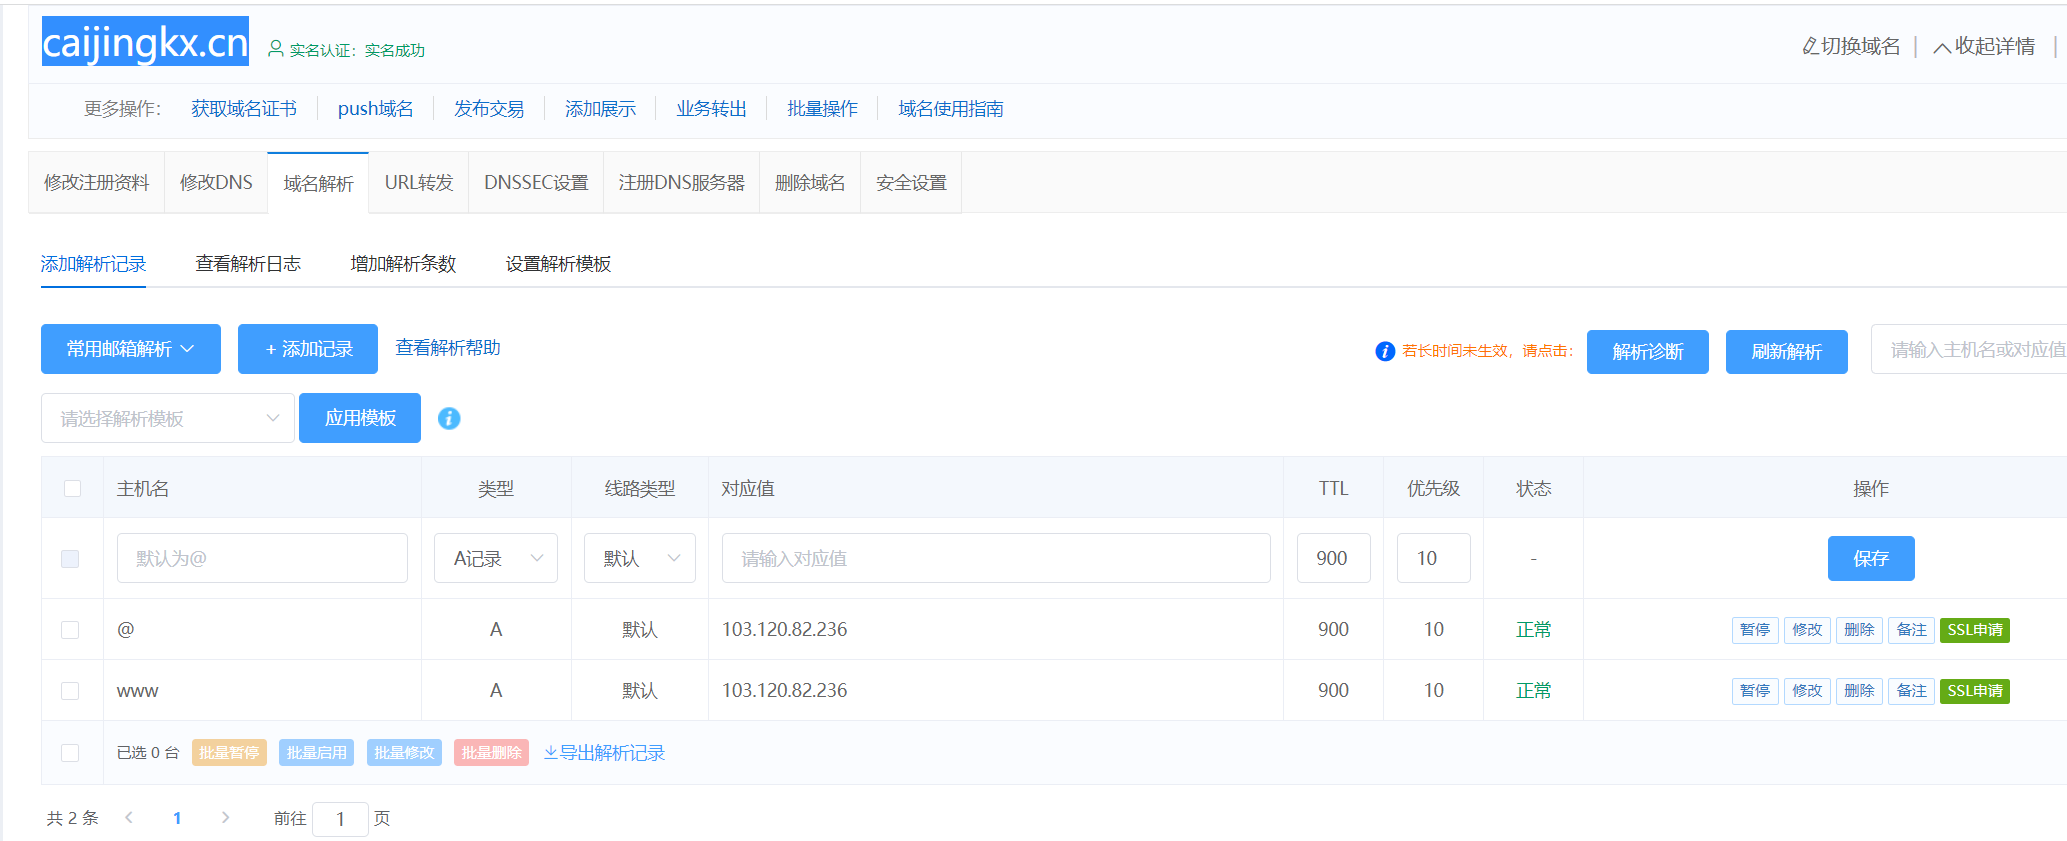Open the A记录 record type dropdown
The image size is (2067, 841).
tap(495, 558)
